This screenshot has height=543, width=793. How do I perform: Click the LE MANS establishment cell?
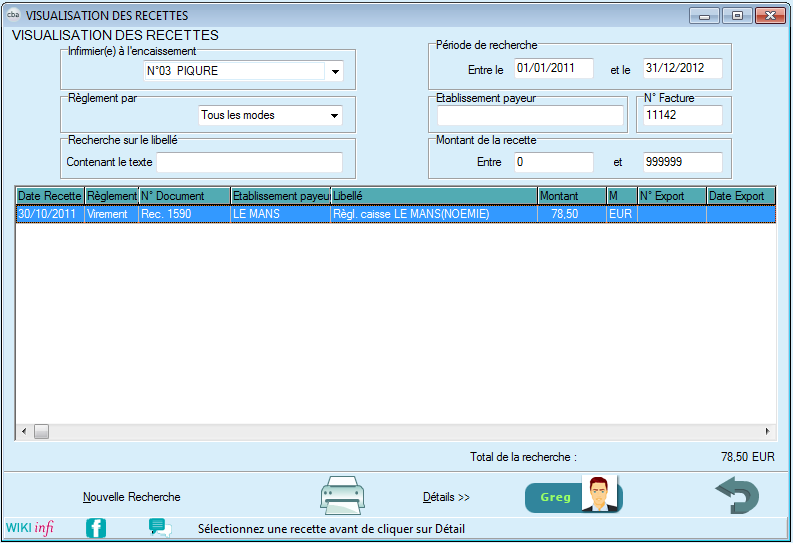[x=281, y=214]
